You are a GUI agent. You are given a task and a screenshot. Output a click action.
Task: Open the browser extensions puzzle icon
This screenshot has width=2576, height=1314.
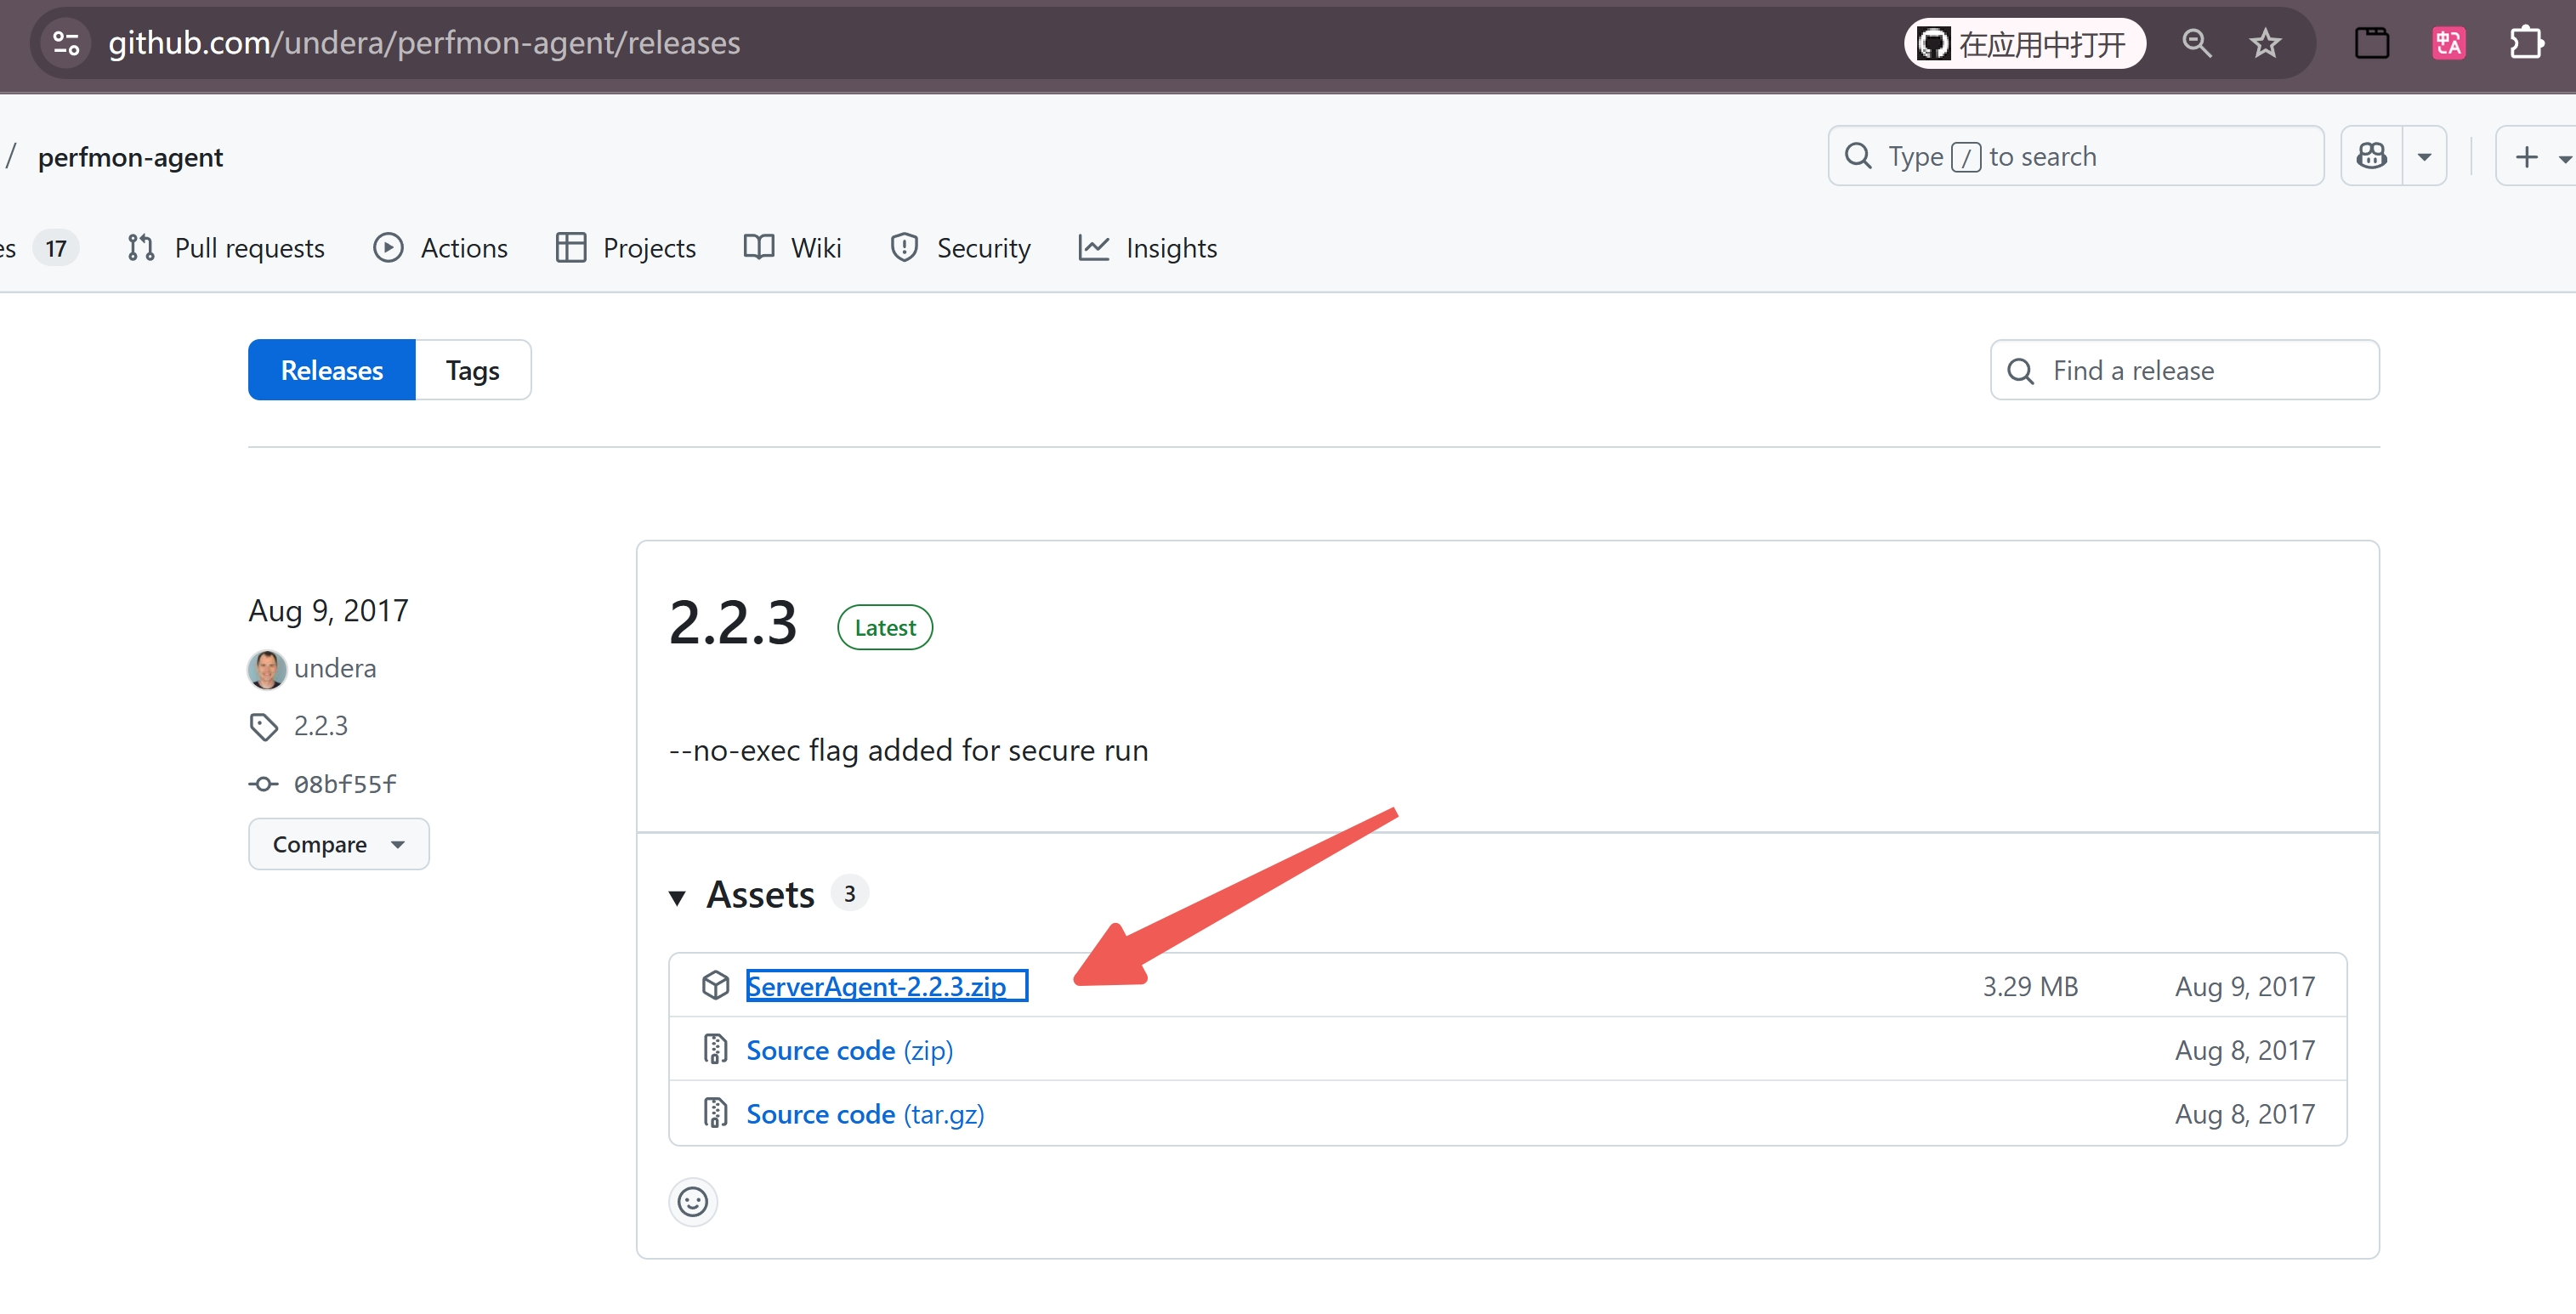tap(2526, 43)
